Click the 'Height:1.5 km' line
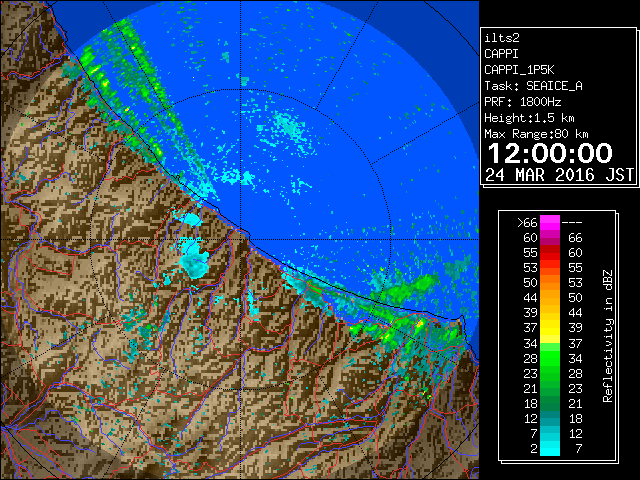The height and width of the screenshot is (480, 640). (529, 118)
